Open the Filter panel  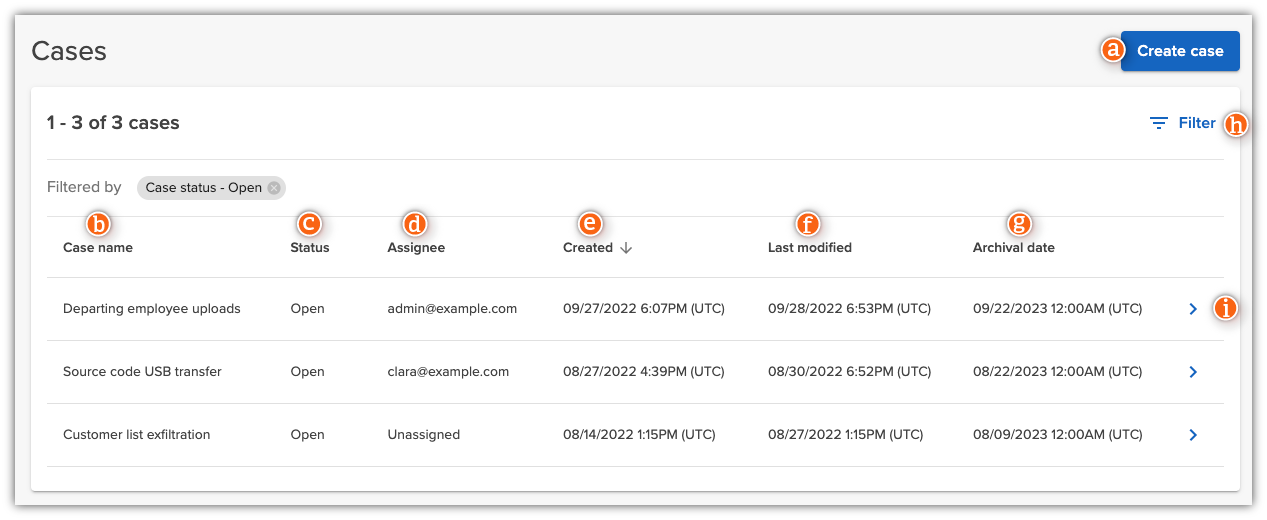1183,123
